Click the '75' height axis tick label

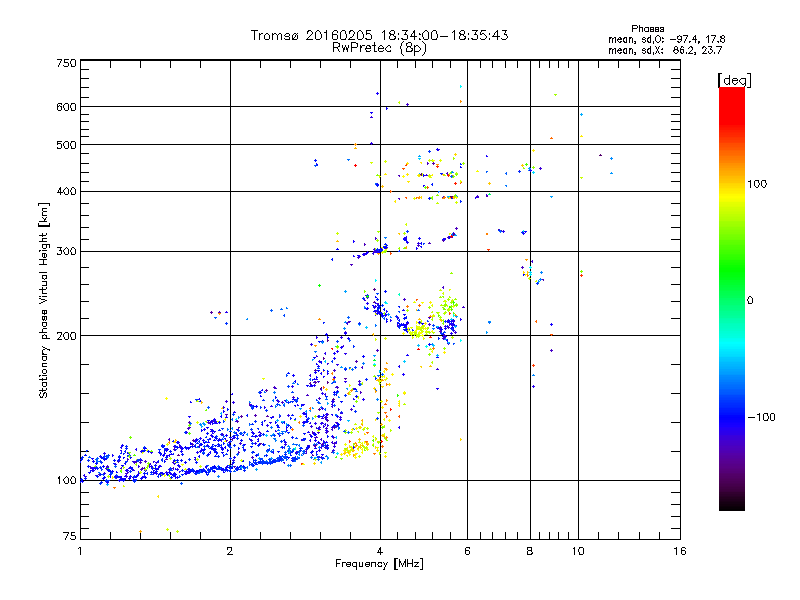pos(70,536)
